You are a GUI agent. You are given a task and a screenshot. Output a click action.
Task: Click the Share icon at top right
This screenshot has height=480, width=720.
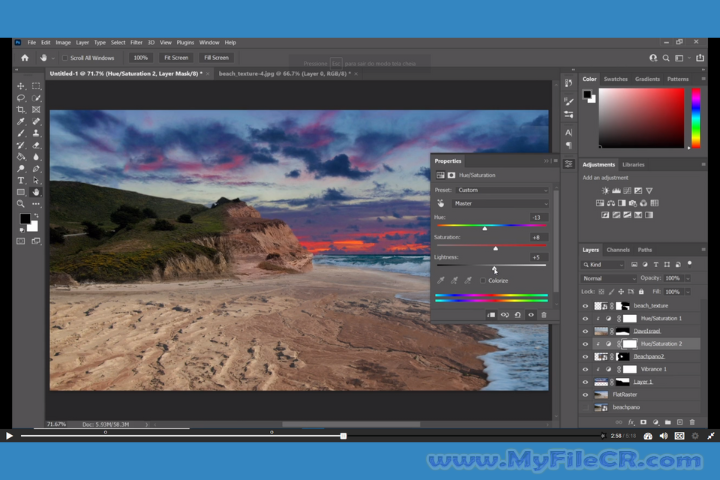[x=700, y=58]
